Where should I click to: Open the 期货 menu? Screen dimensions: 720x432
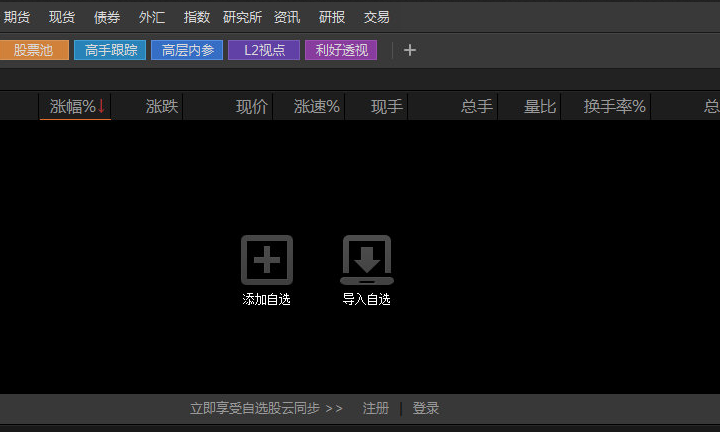[x=17, y=17]
